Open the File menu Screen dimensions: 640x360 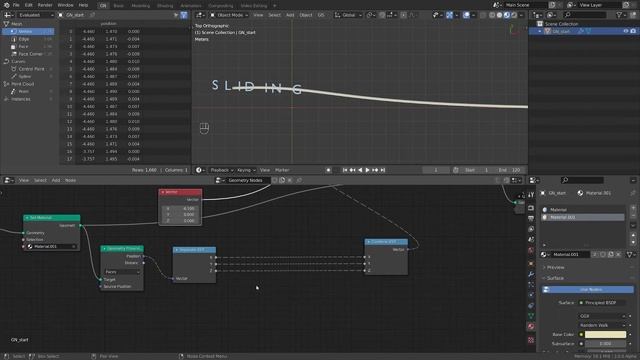16,5
